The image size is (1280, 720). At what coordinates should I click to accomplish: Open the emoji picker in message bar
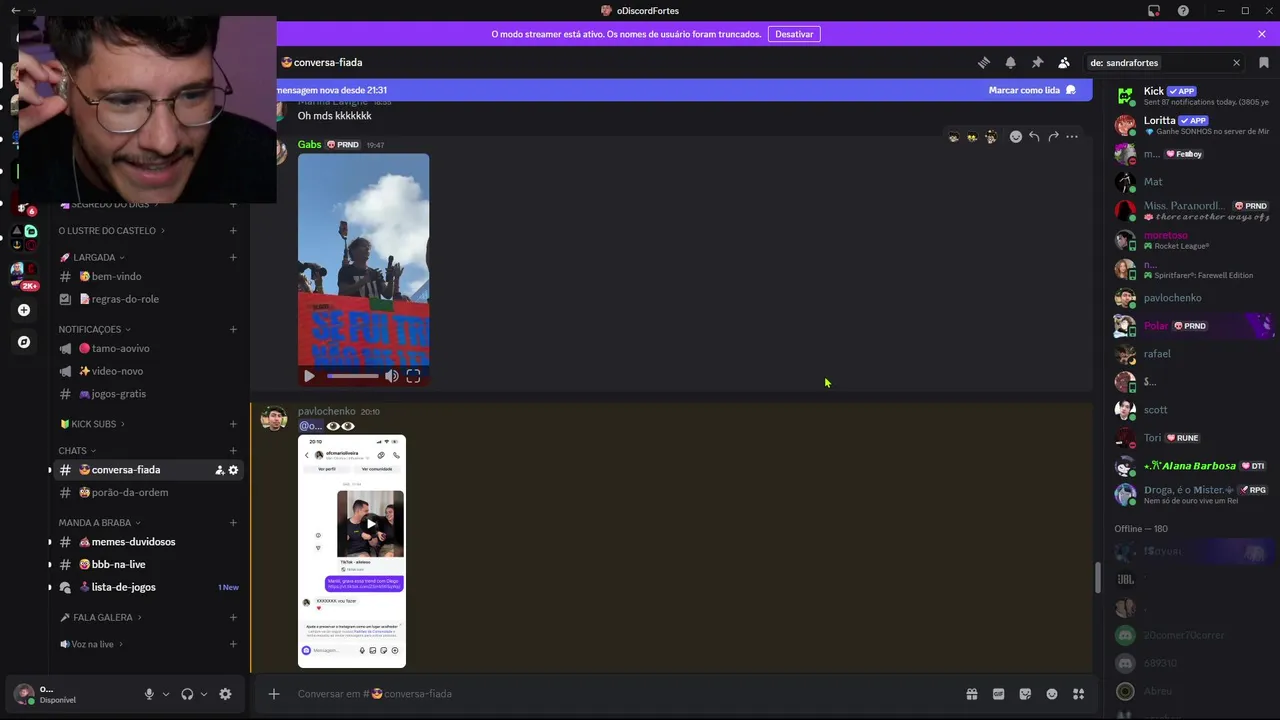coord(1052,694)
